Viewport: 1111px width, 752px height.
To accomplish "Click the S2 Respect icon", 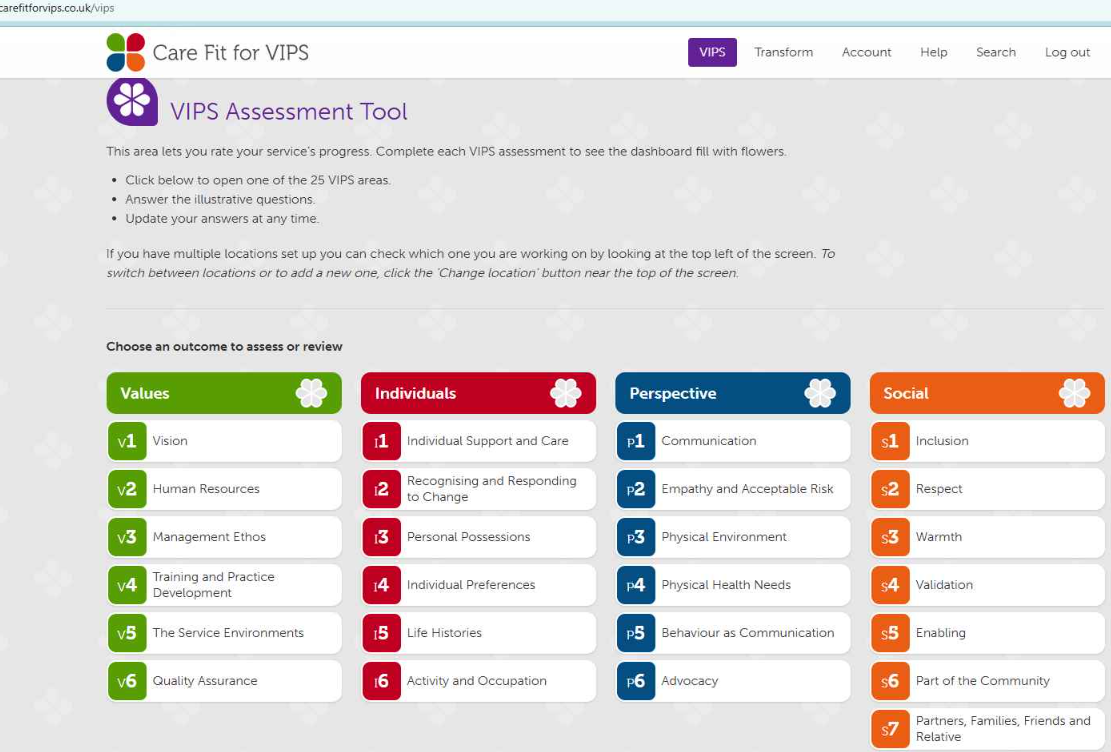I will pos(891,489).
